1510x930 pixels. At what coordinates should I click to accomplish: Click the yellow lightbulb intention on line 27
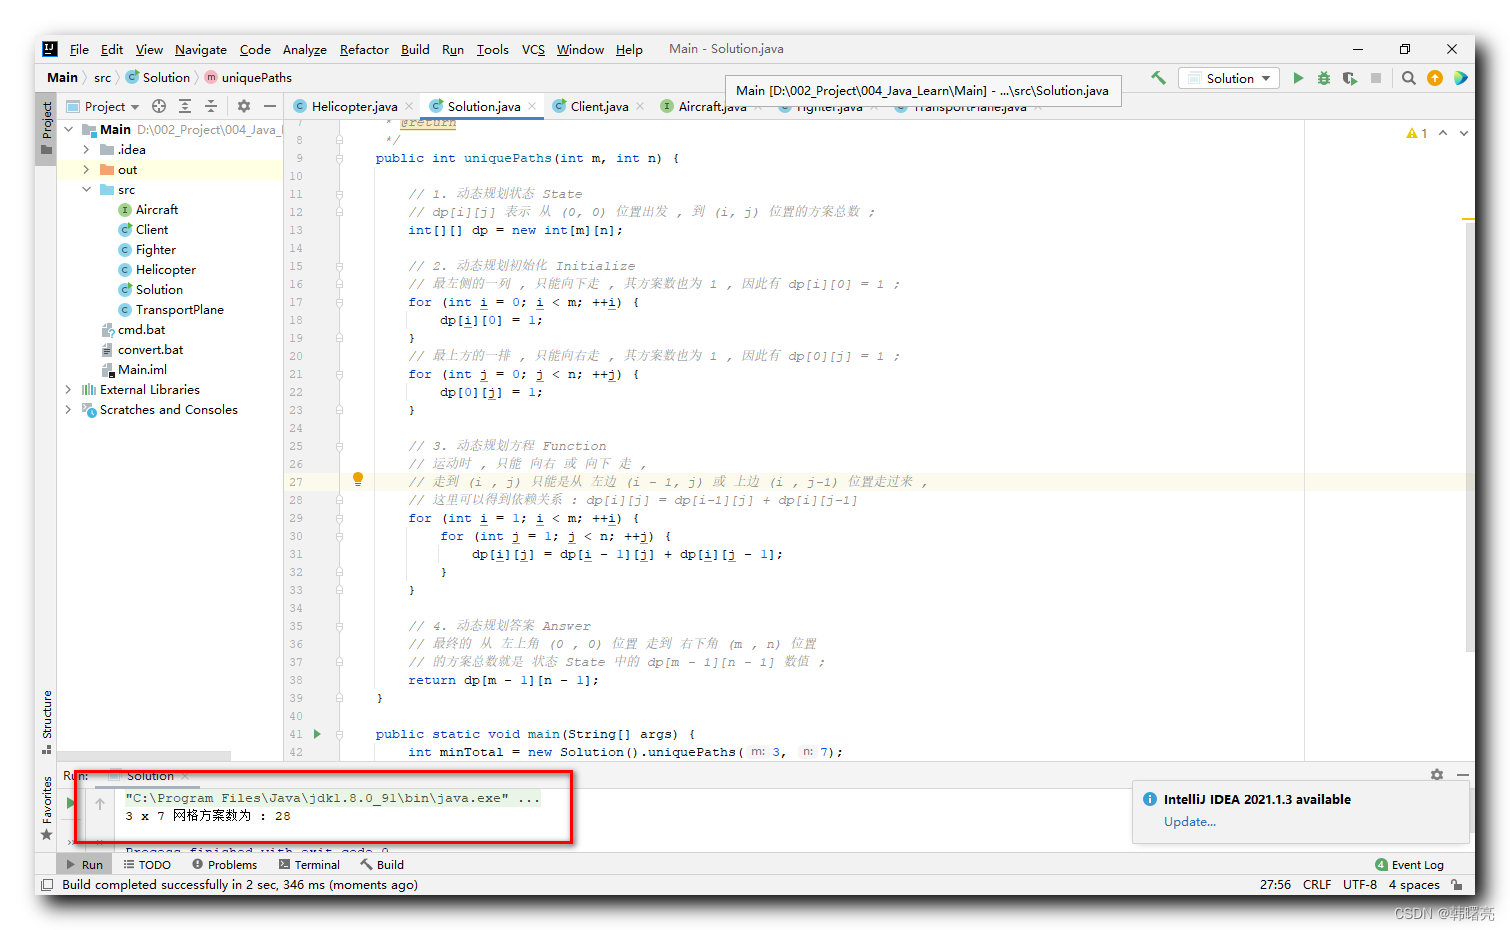coord(358,479)
